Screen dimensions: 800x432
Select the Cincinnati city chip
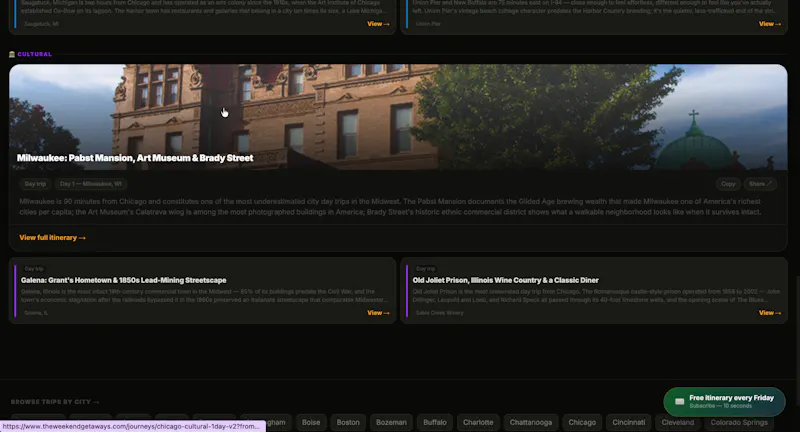(x=629, y=422)
